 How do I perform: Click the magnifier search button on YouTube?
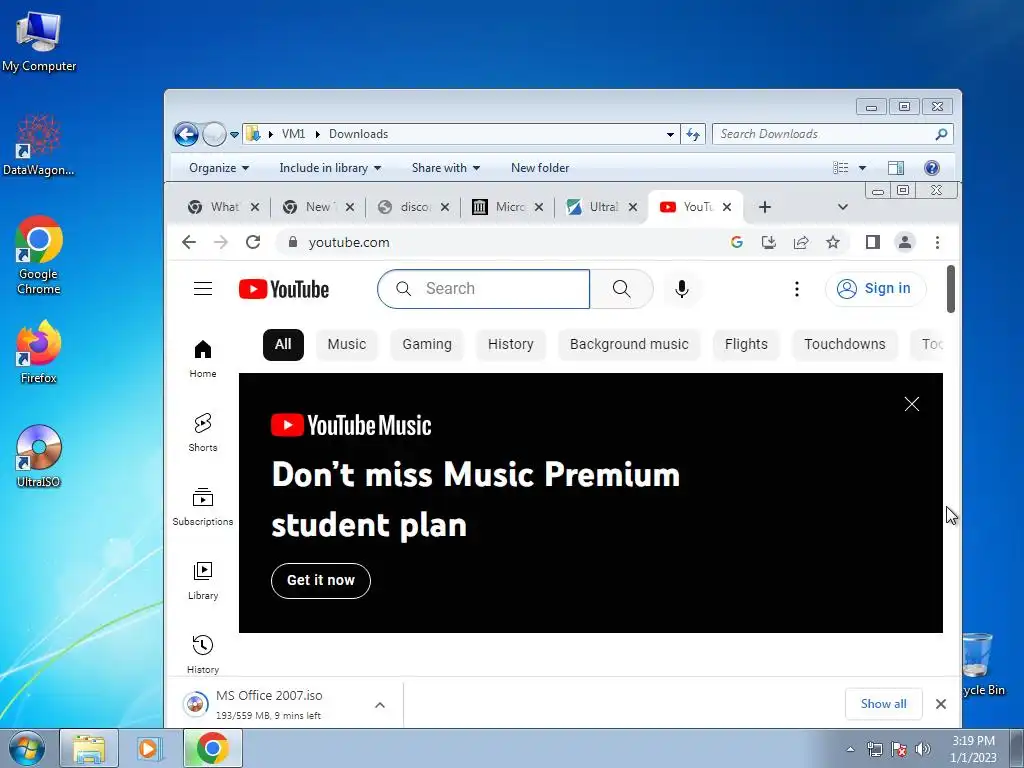click(x=621, y=289)
